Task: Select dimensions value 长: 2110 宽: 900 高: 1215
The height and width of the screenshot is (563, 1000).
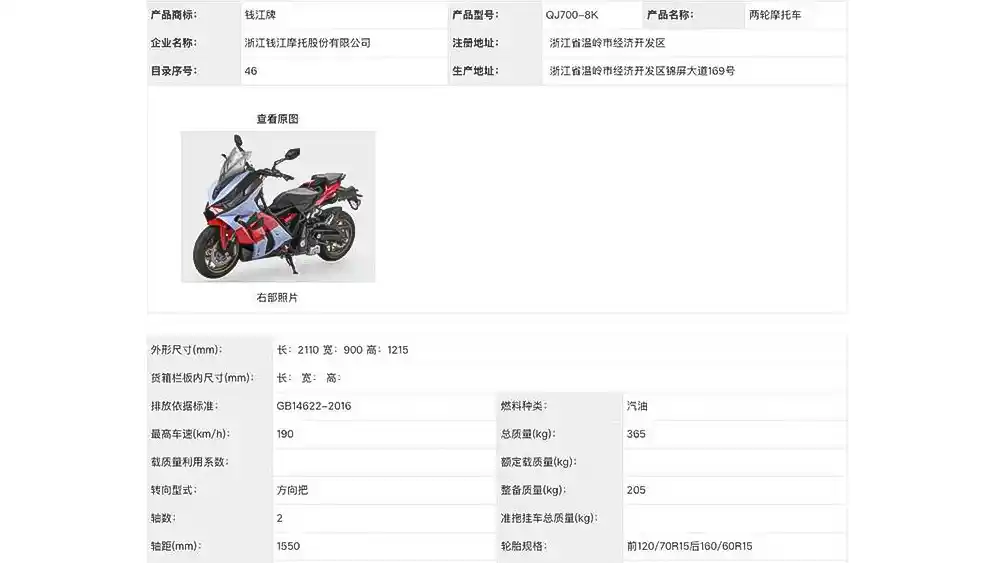Action: click(x=342, y=349)
